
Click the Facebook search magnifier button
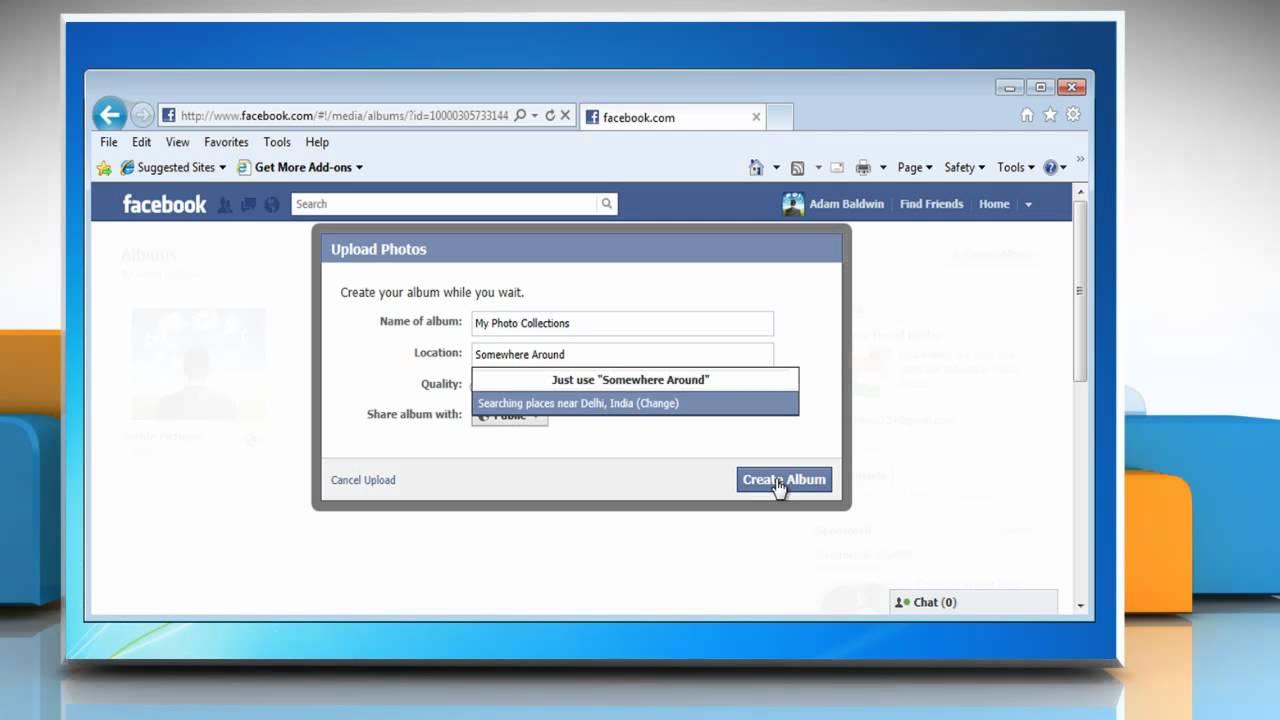[x=606, y=204]
